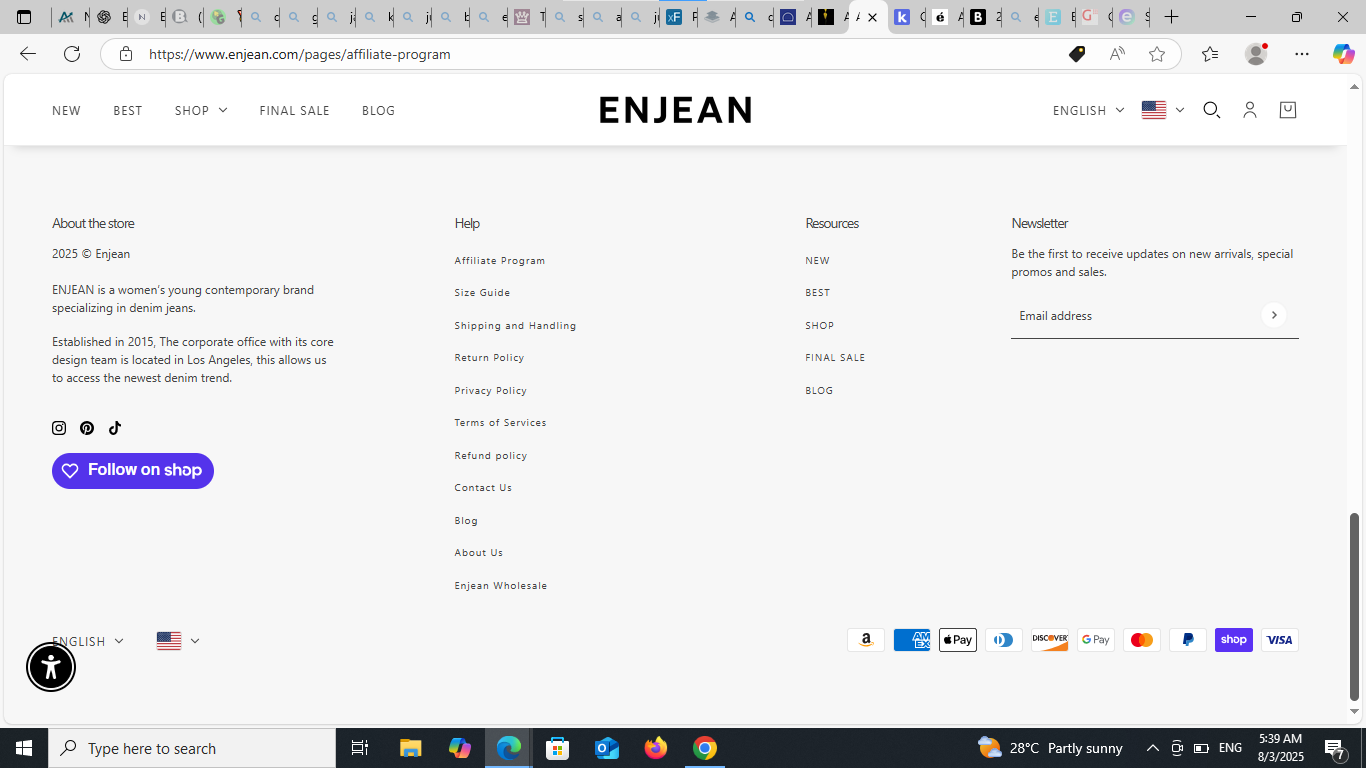Click the Apple Pay payment icon
The width and height of the screenshot is (1366, 768).
958,640
